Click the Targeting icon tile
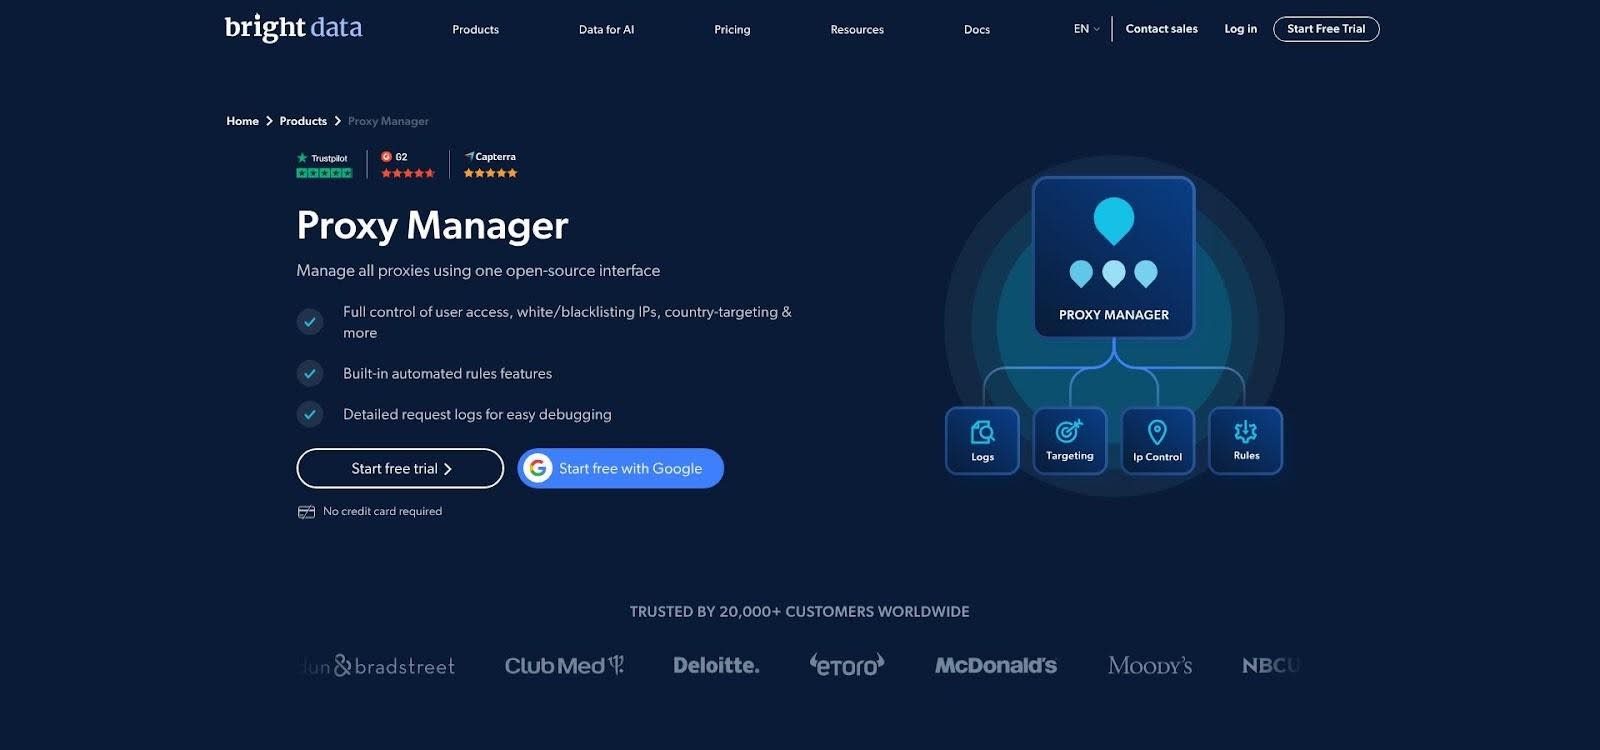 pyautogui.click(x=1070, y=441)
